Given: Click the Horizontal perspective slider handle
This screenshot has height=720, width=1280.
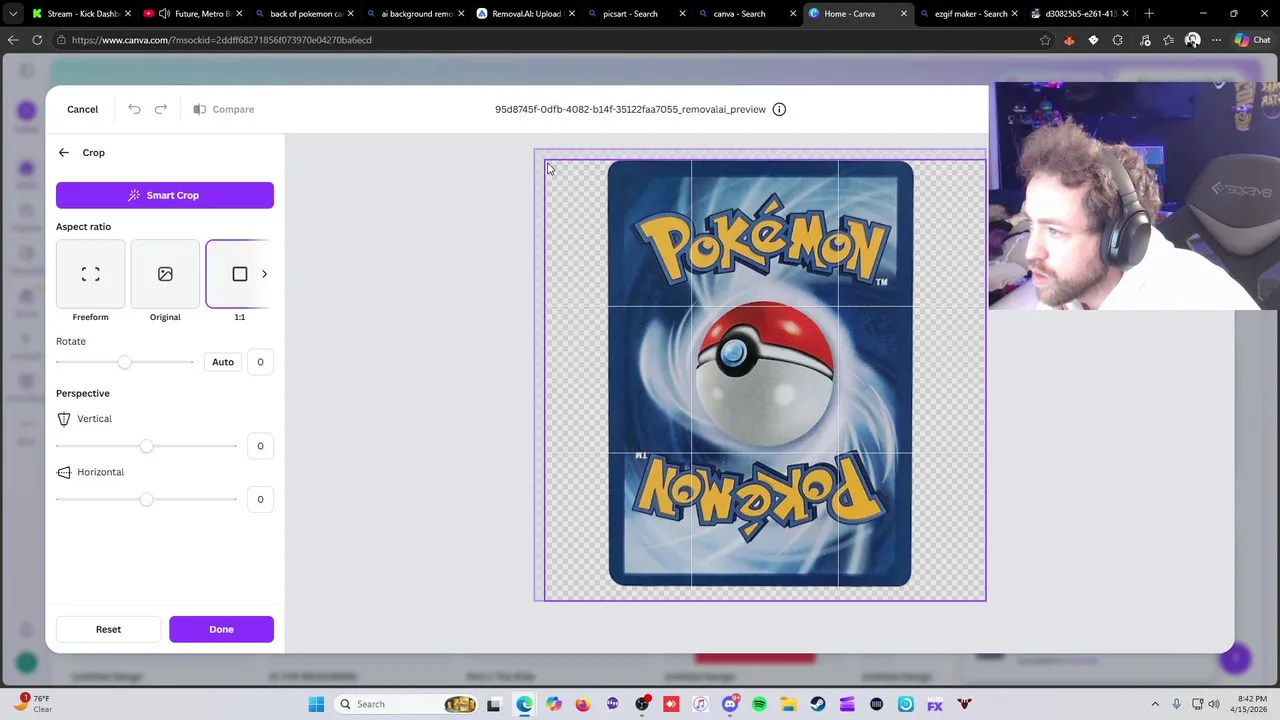Looking at the screenshot, I should [x=147, y=499].
